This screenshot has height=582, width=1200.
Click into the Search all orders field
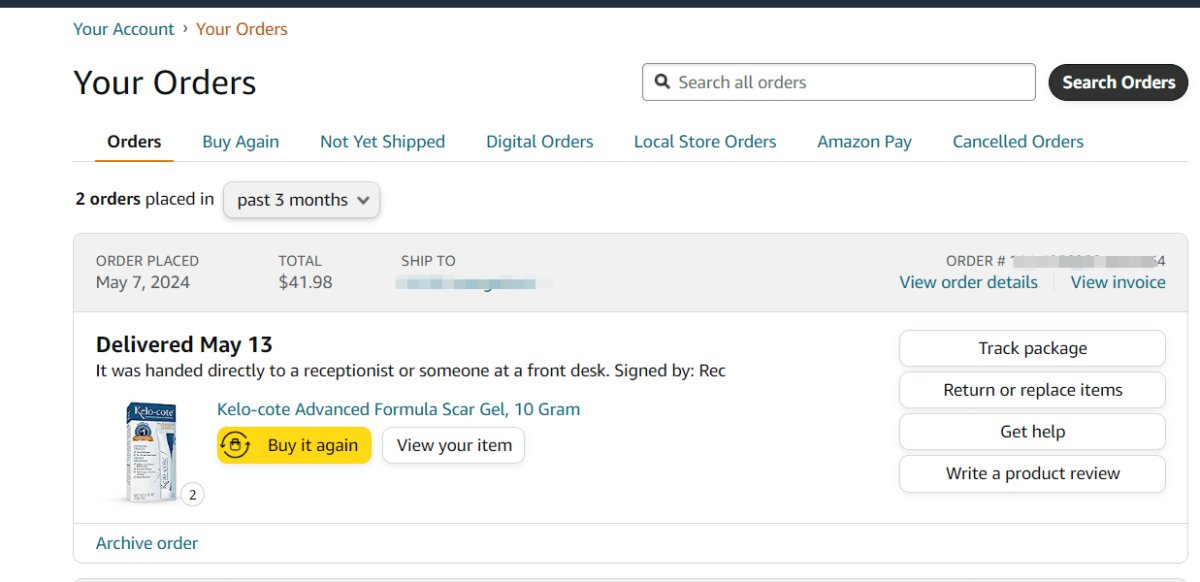[850, 82]
